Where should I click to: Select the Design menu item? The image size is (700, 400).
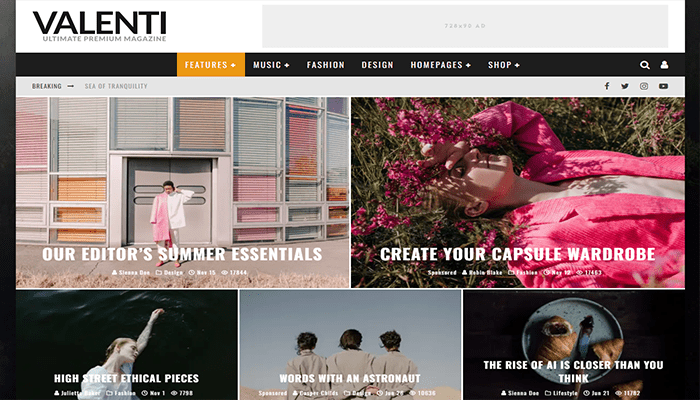(x=377, y=65)
